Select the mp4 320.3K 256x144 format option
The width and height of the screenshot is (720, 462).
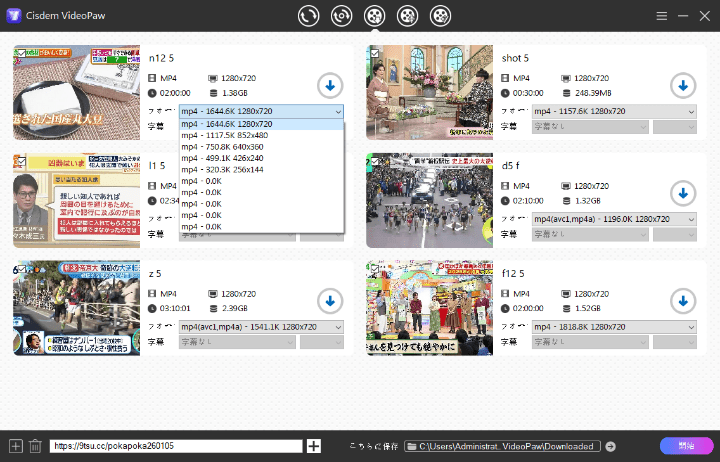222,169
